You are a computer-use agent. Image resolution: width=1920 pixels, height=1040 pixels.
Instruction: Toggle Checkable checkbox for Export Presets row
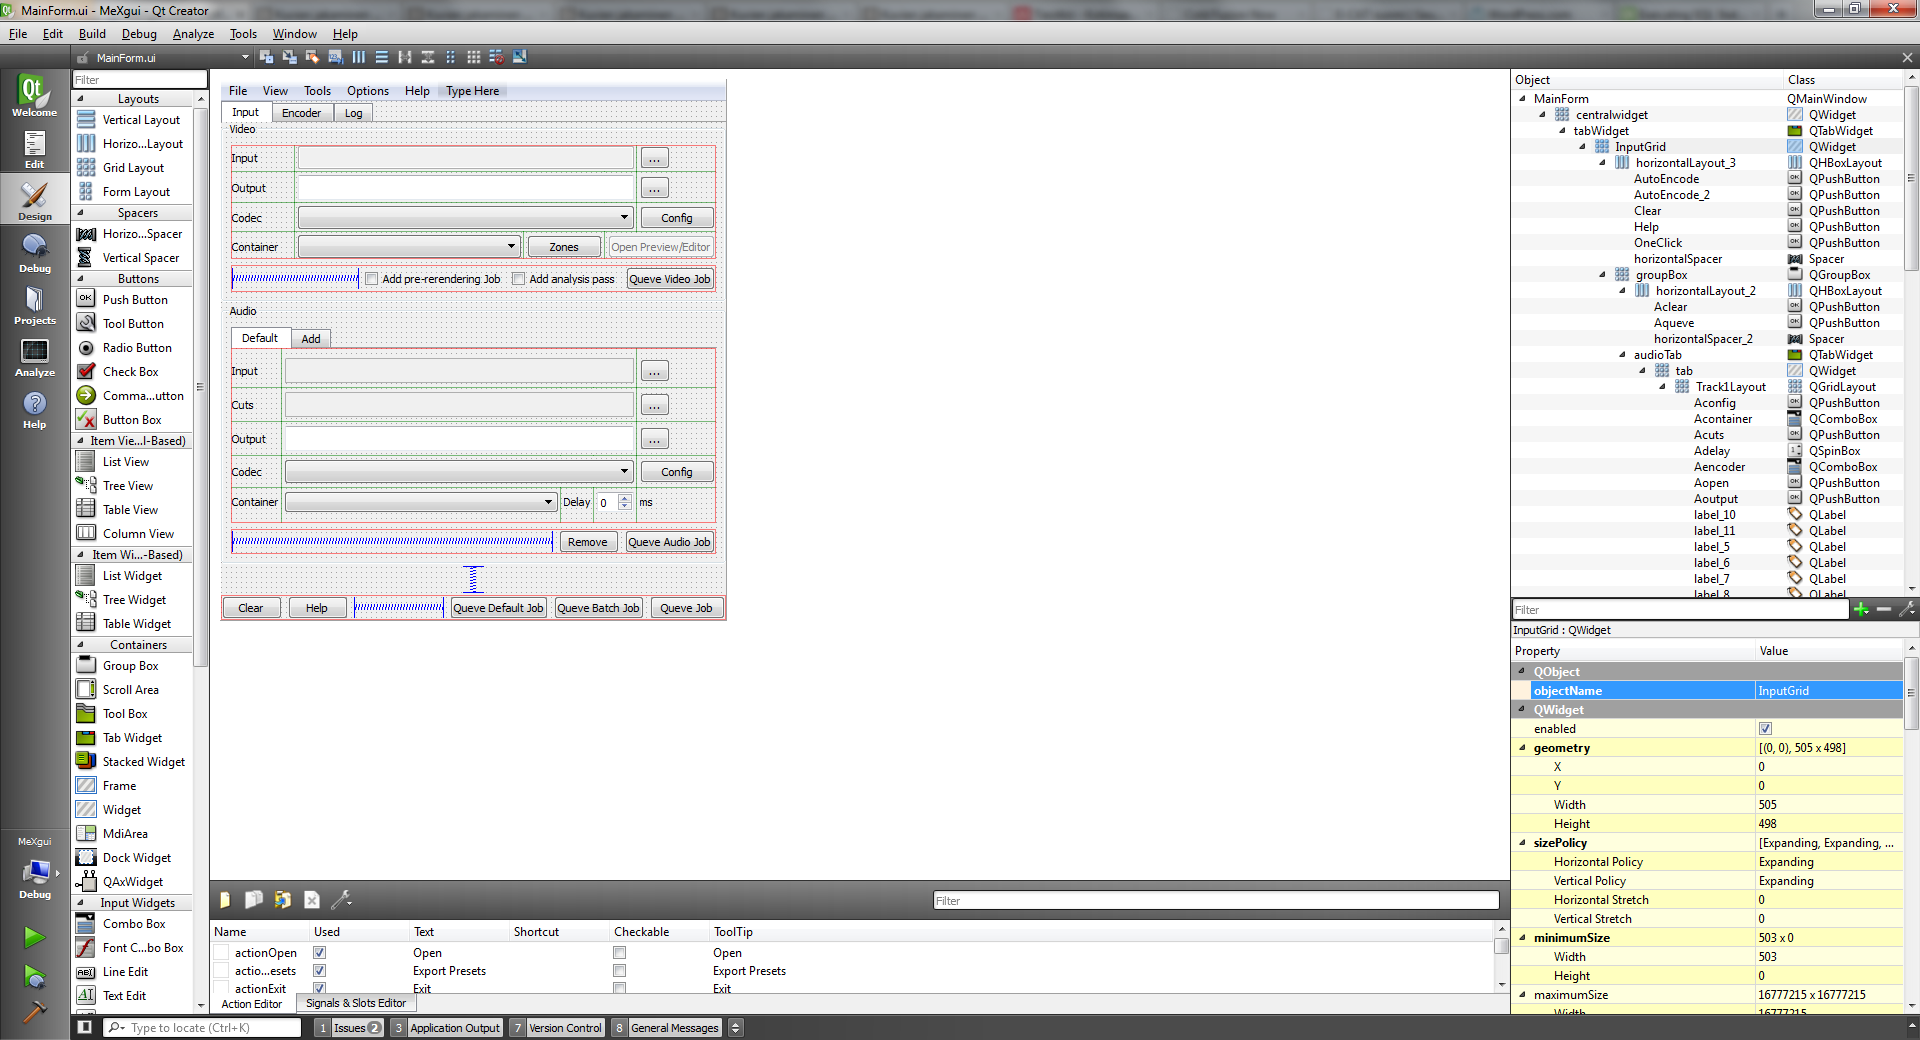tap(619, 971)
